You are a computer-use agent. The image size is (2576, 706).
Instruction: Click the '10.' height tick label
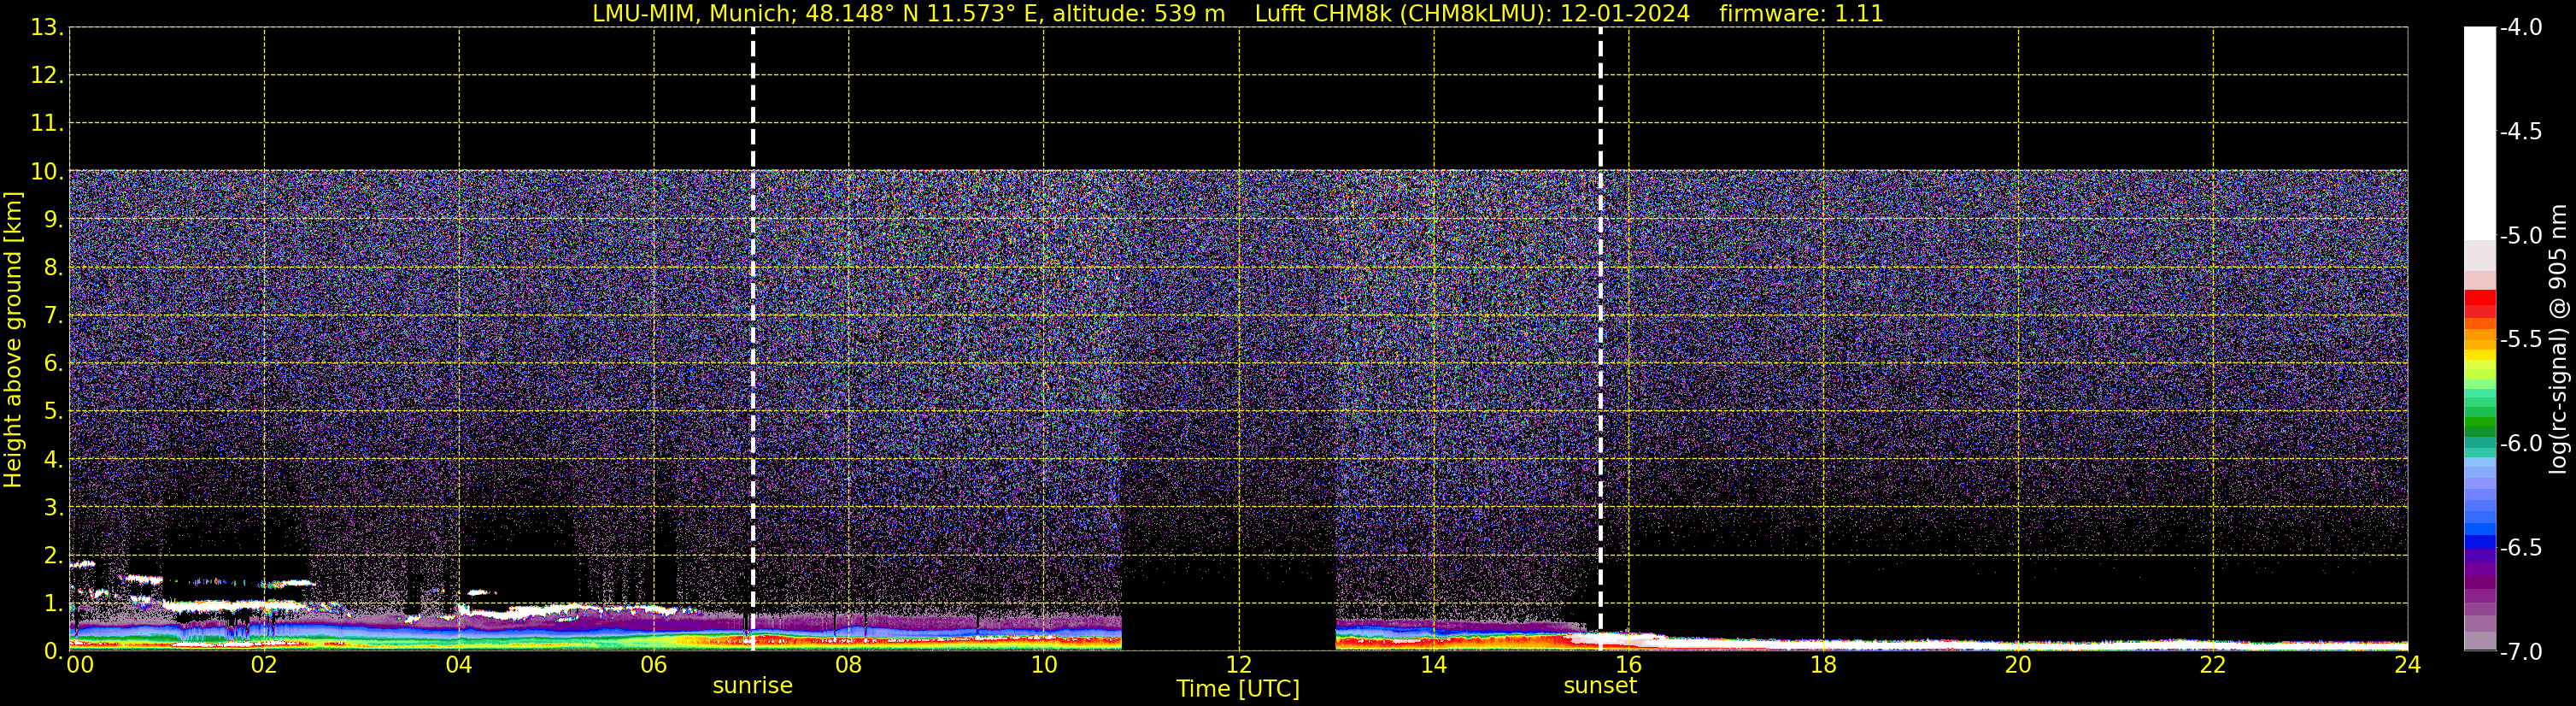[47, 172]
